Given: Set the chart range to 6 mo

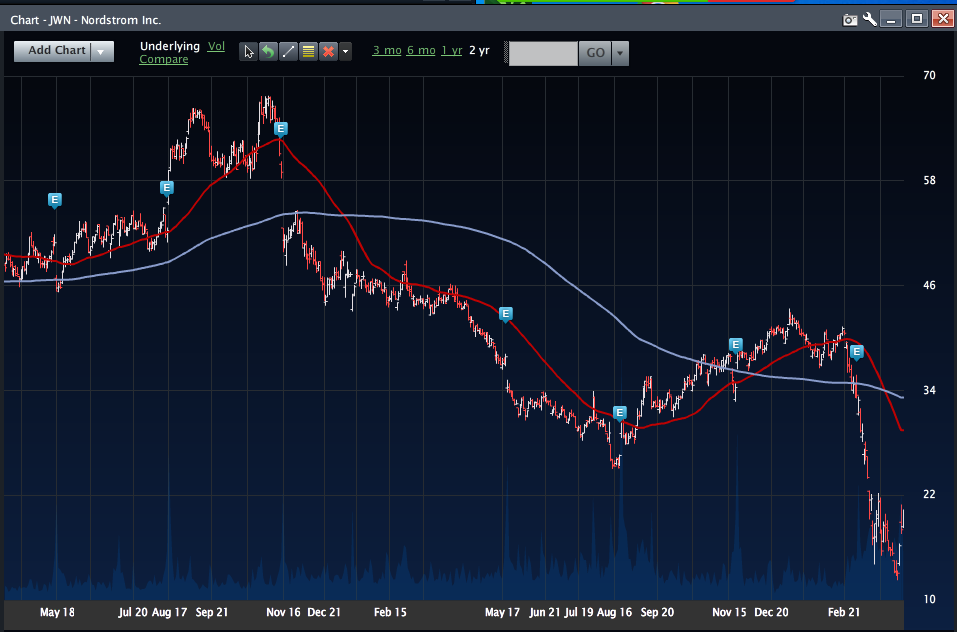Looking at the screenshot, I should pyautogui.click(x=420, y=51).
